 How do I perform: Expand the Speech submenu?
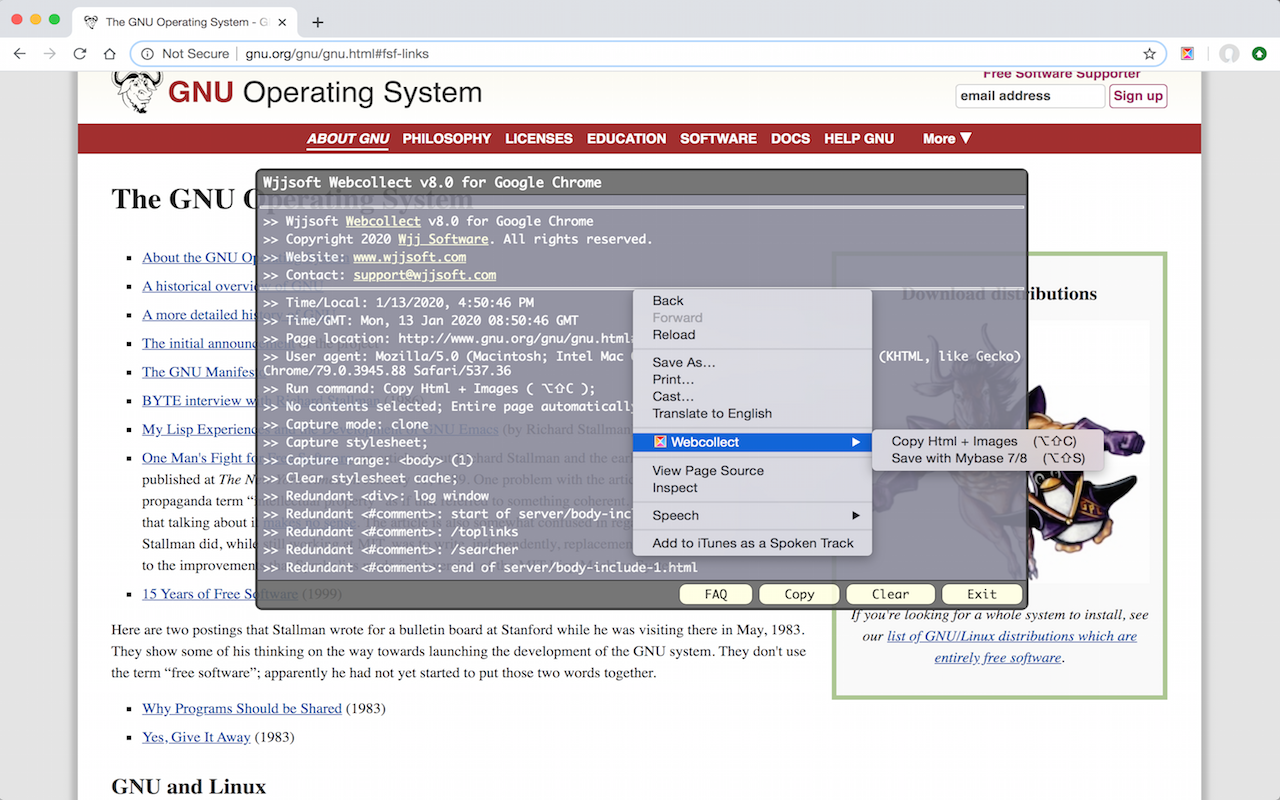(753, 516)
